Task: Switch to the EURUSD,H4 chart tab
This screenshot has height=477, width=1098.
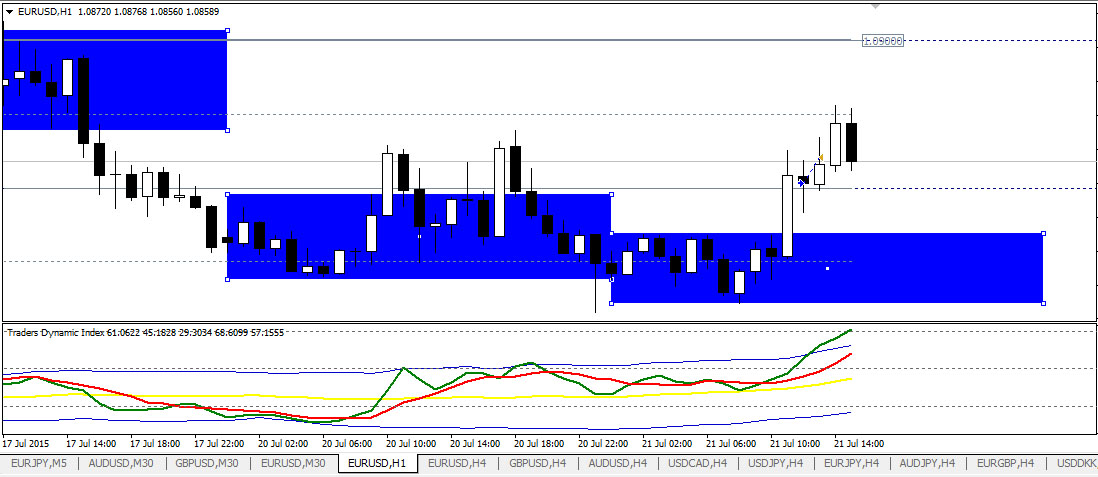Action: pyautogui.click(x=458, y=464)
